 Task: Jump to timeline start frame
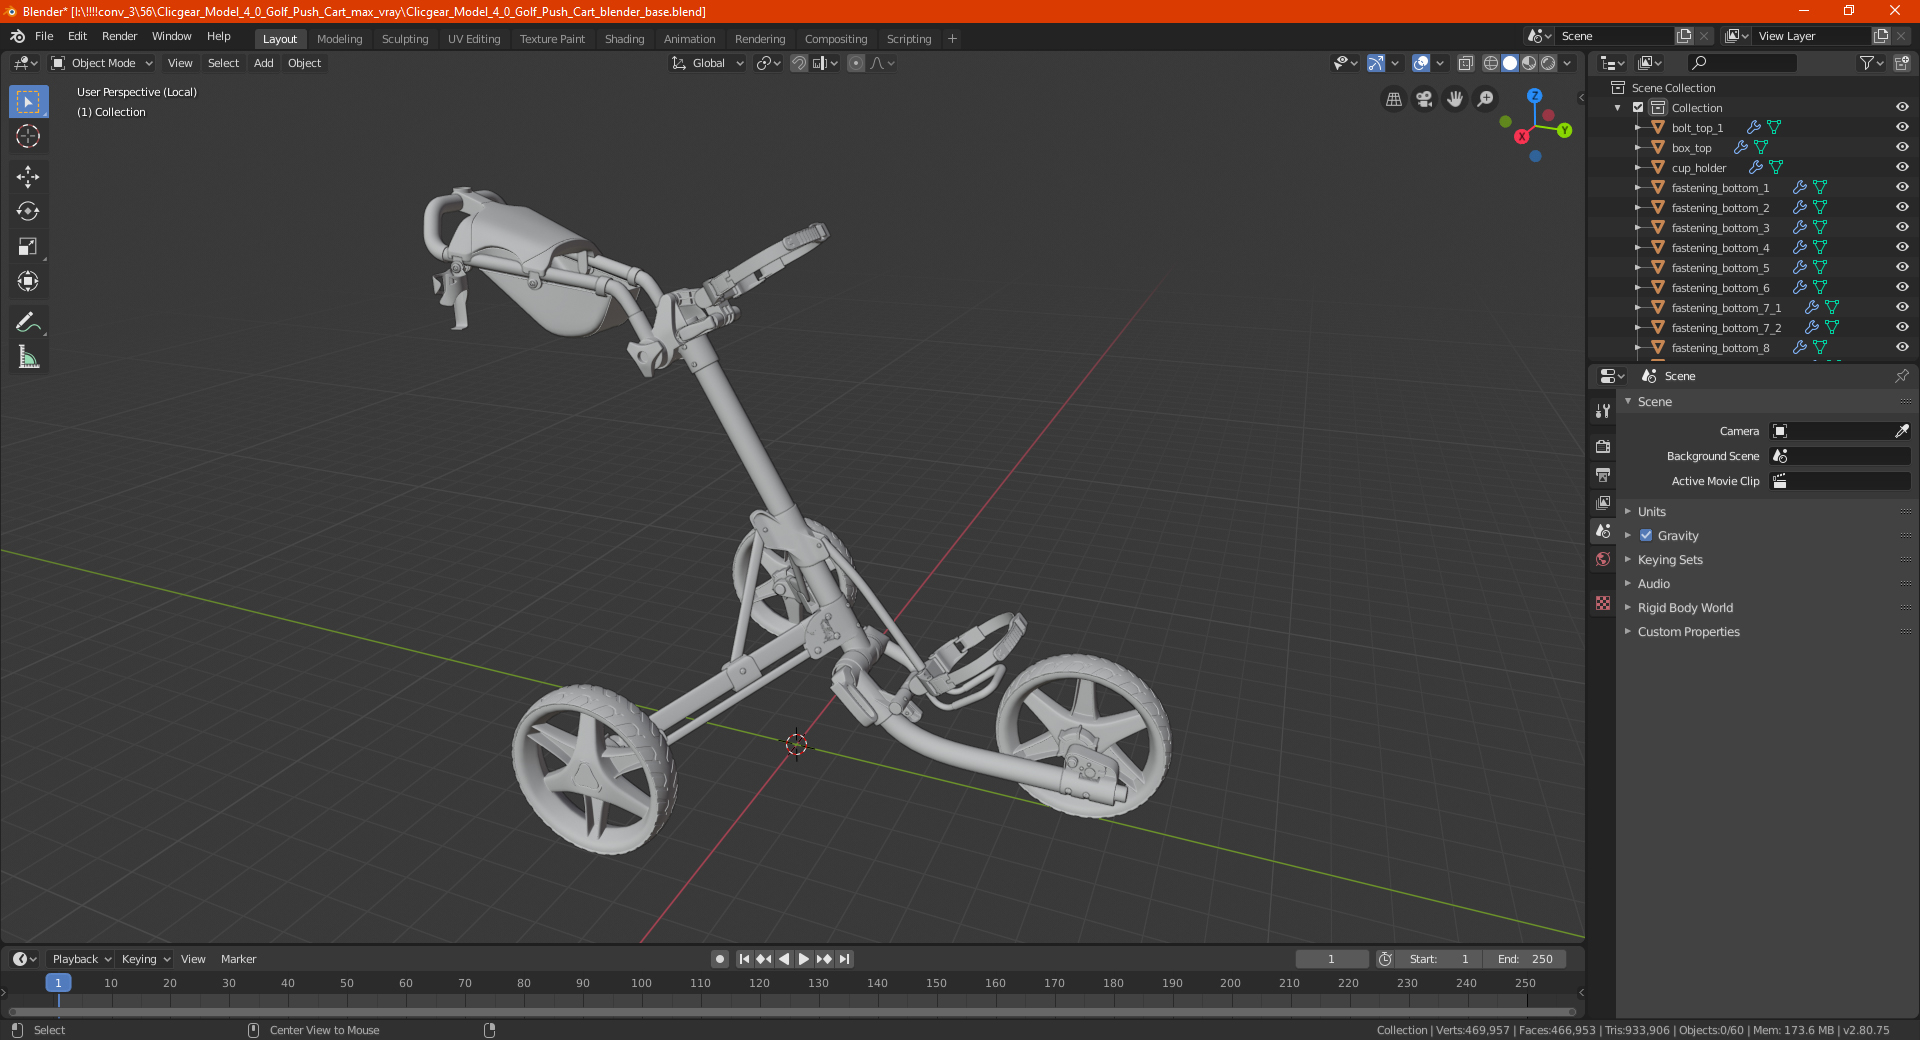tap(744, 959)
